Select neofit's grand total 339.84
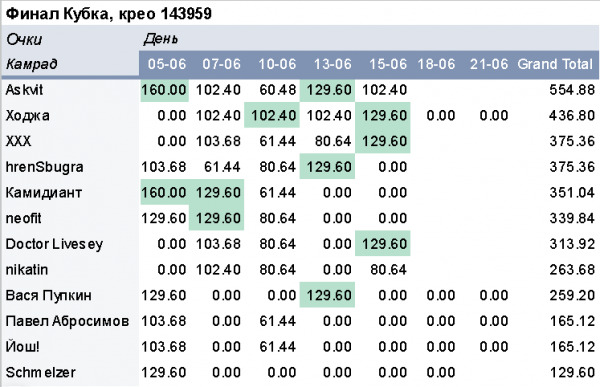 tap(572, 218)
